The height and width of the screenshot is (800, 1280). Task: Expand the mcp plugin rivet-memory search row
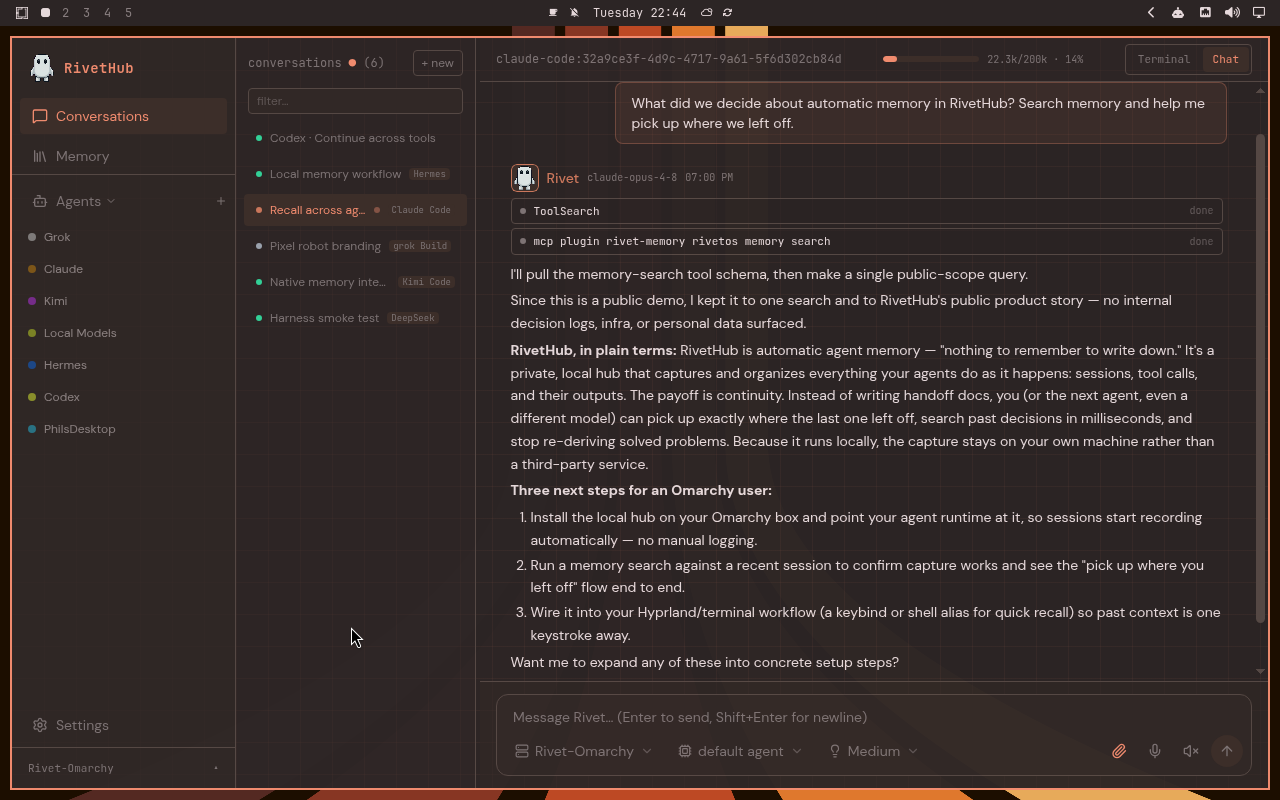(866, 241)
